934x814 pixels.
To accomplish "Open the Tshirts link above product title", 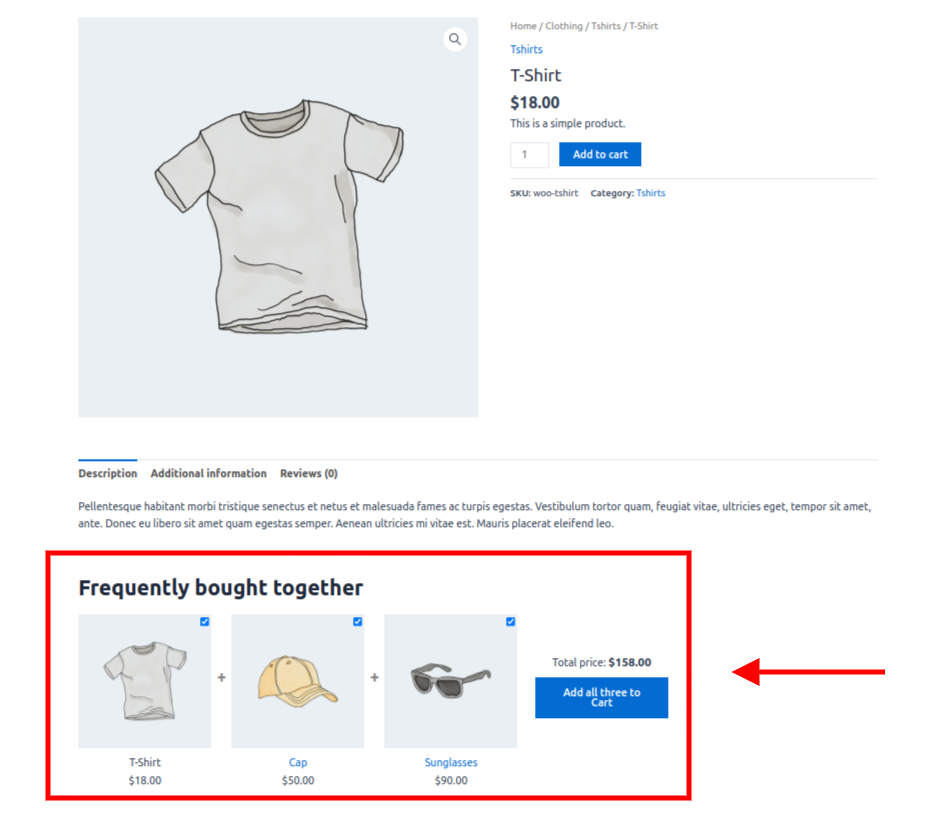I will coord(526,49).
